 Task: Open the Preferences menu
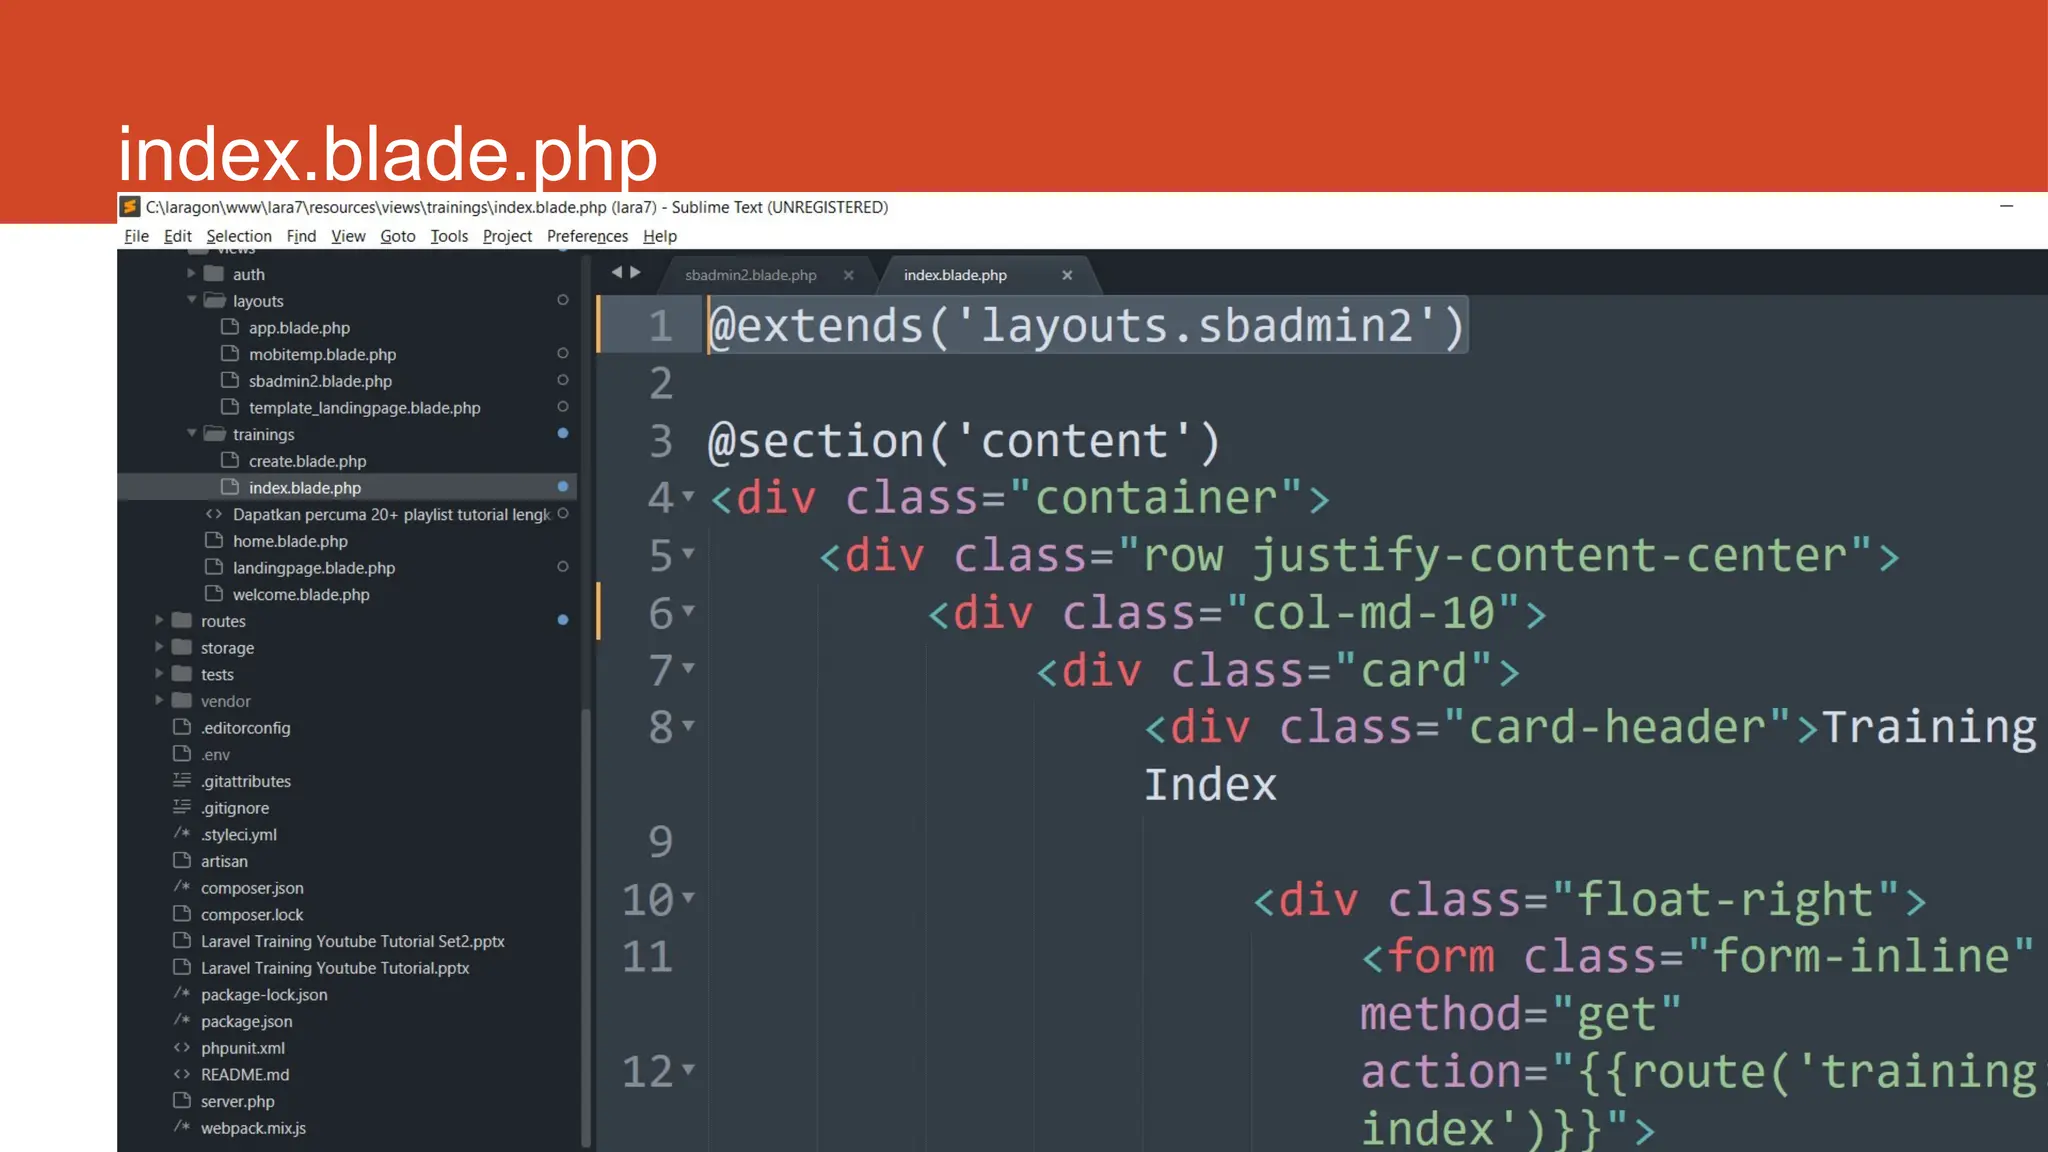click(587, 236)
